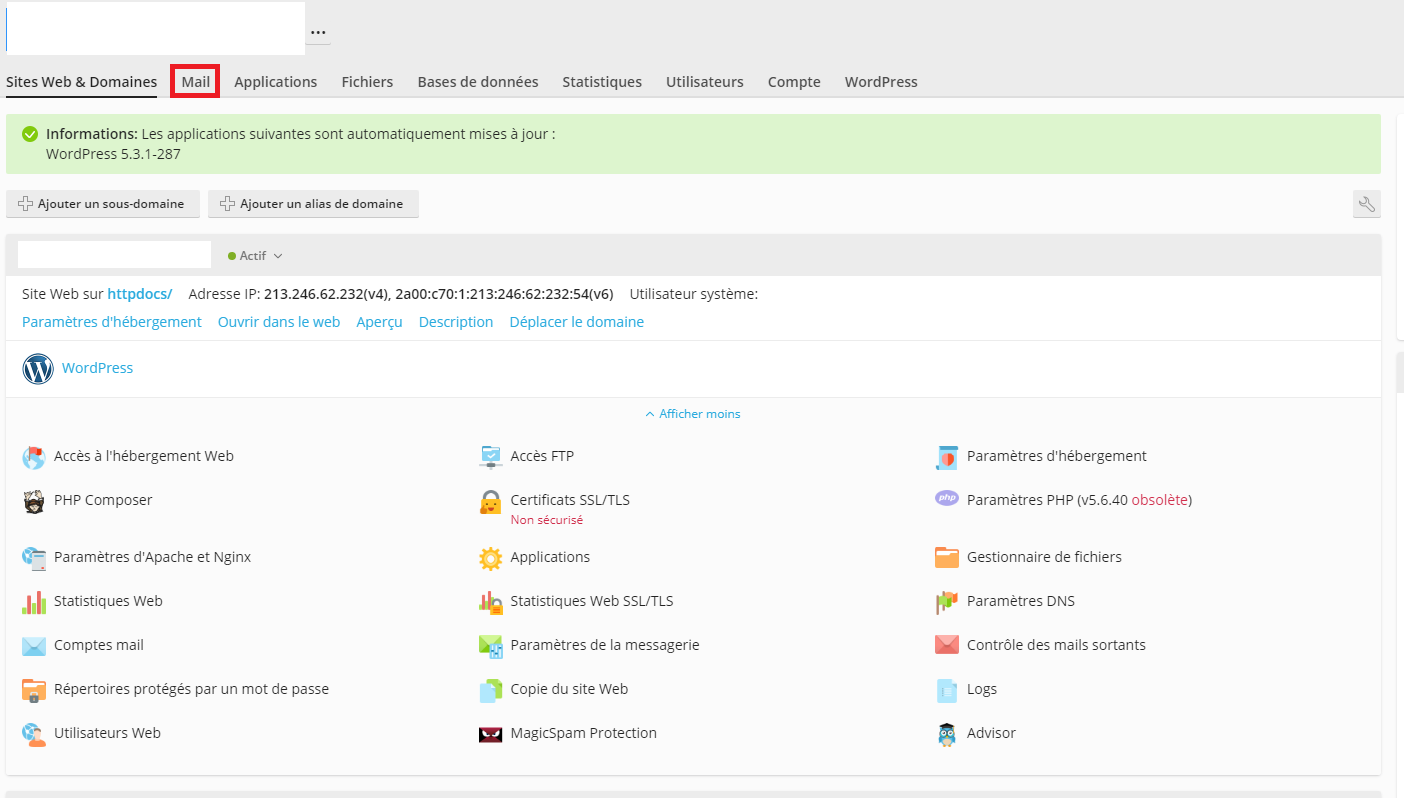Open the Fichiers tab
Image resolution: width=1404 pixels, height=798 pixels.
click(x=367, y=82)
